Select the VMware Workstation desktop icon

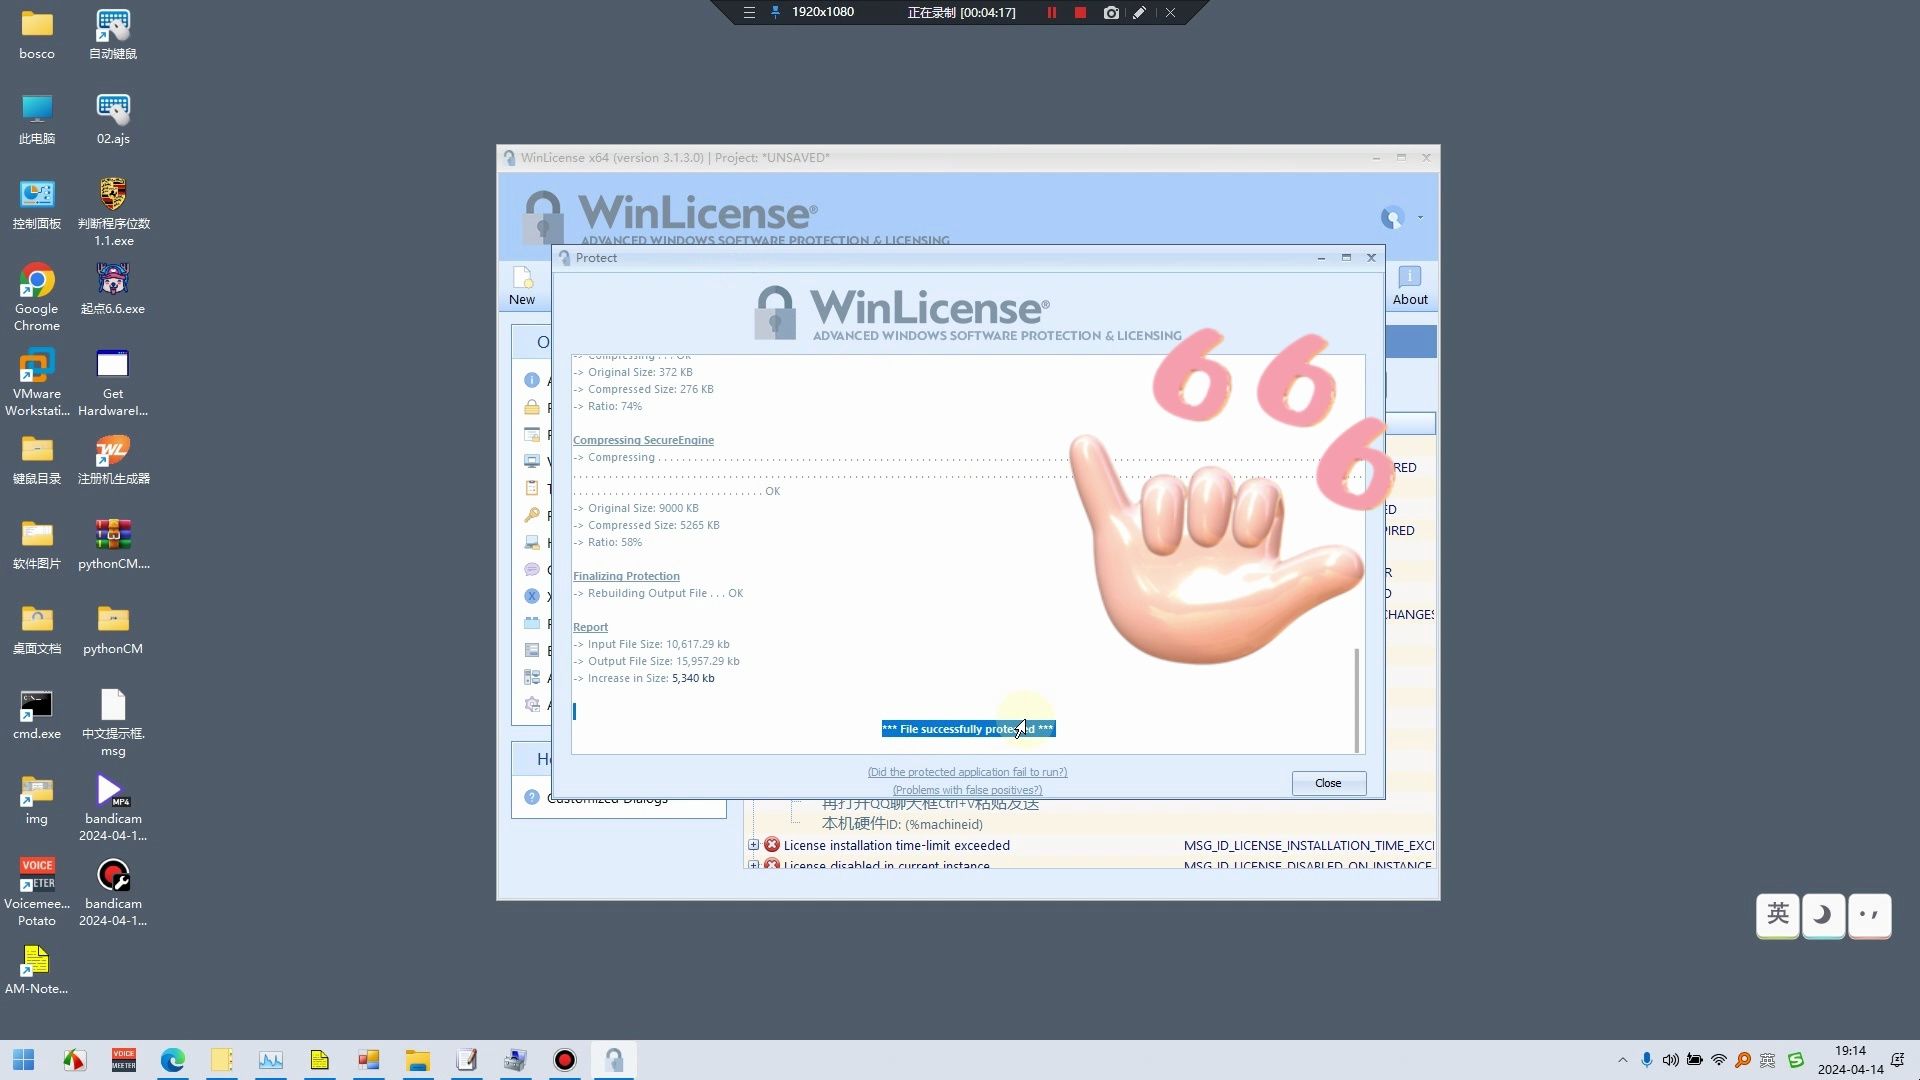(37, 381)
